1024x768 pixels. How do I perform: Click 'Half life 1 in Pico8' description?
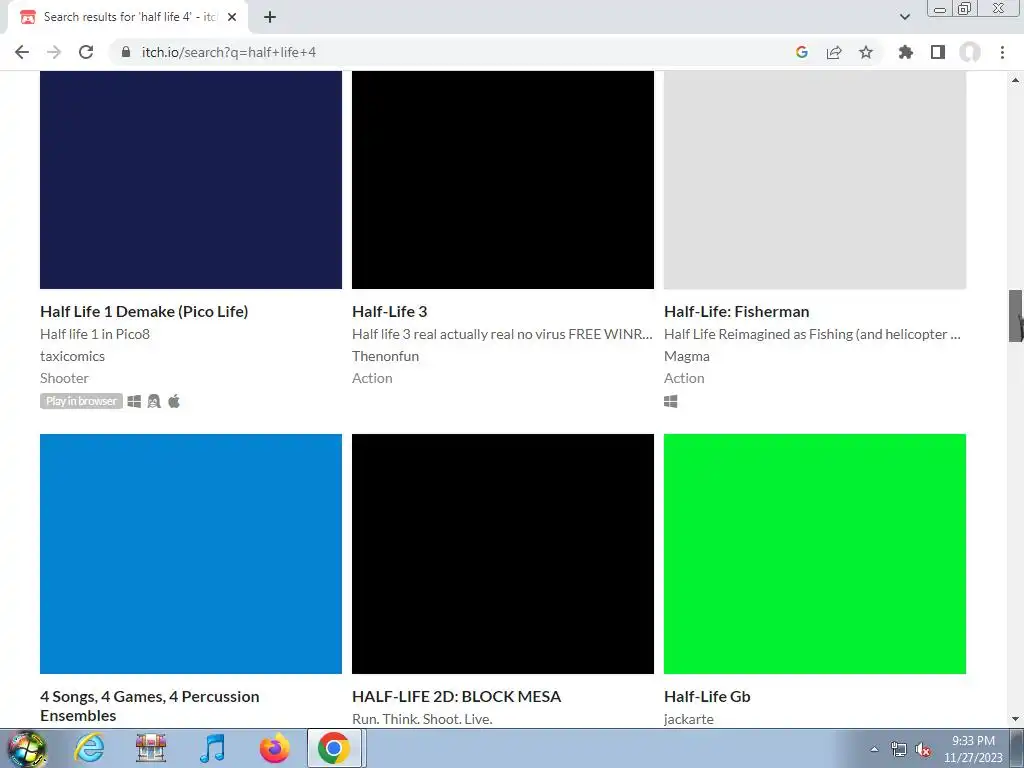[95, 334]
